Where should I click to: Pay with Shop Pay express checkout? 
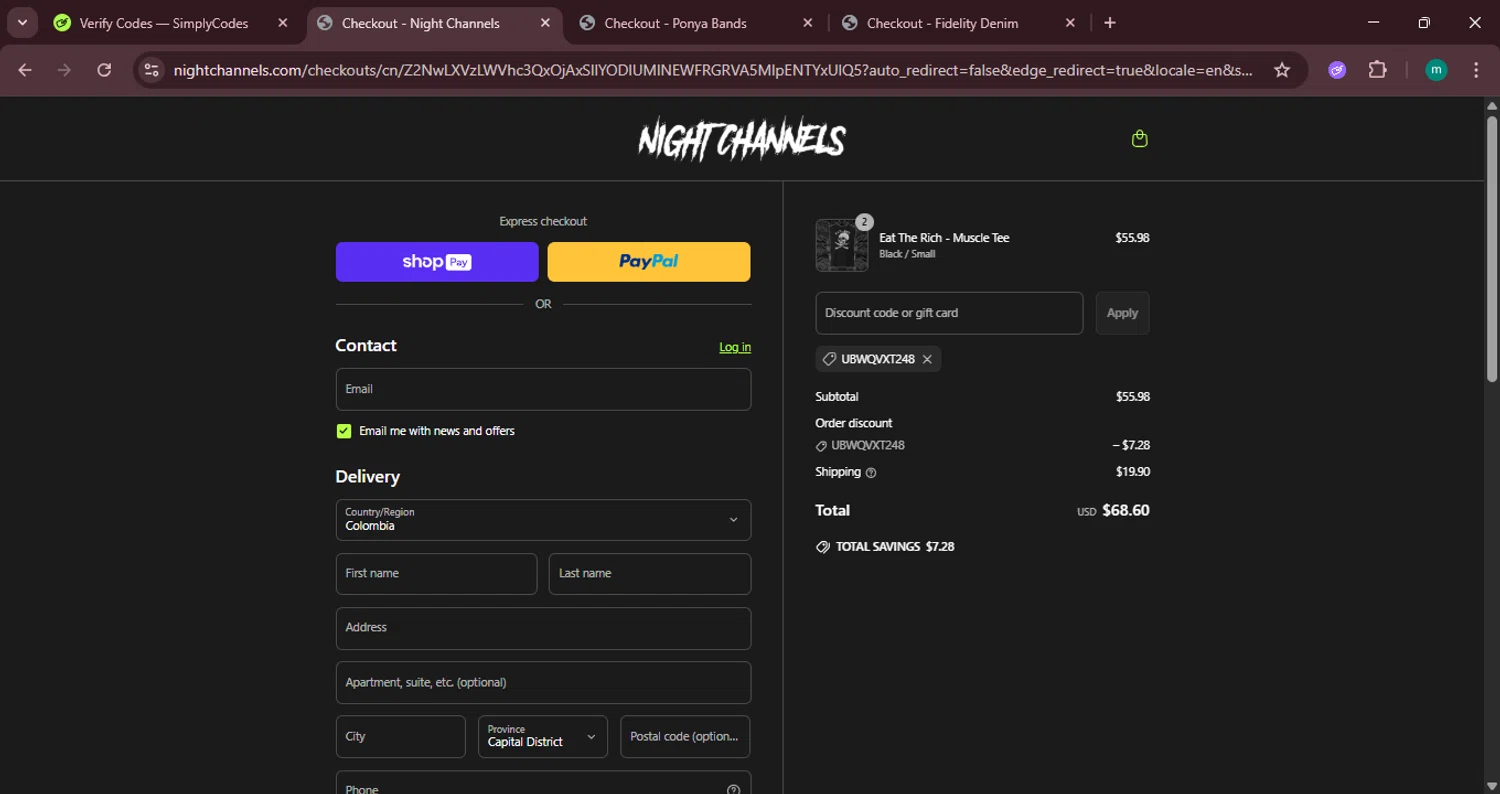pyautogui.click(x=437, y=262)
